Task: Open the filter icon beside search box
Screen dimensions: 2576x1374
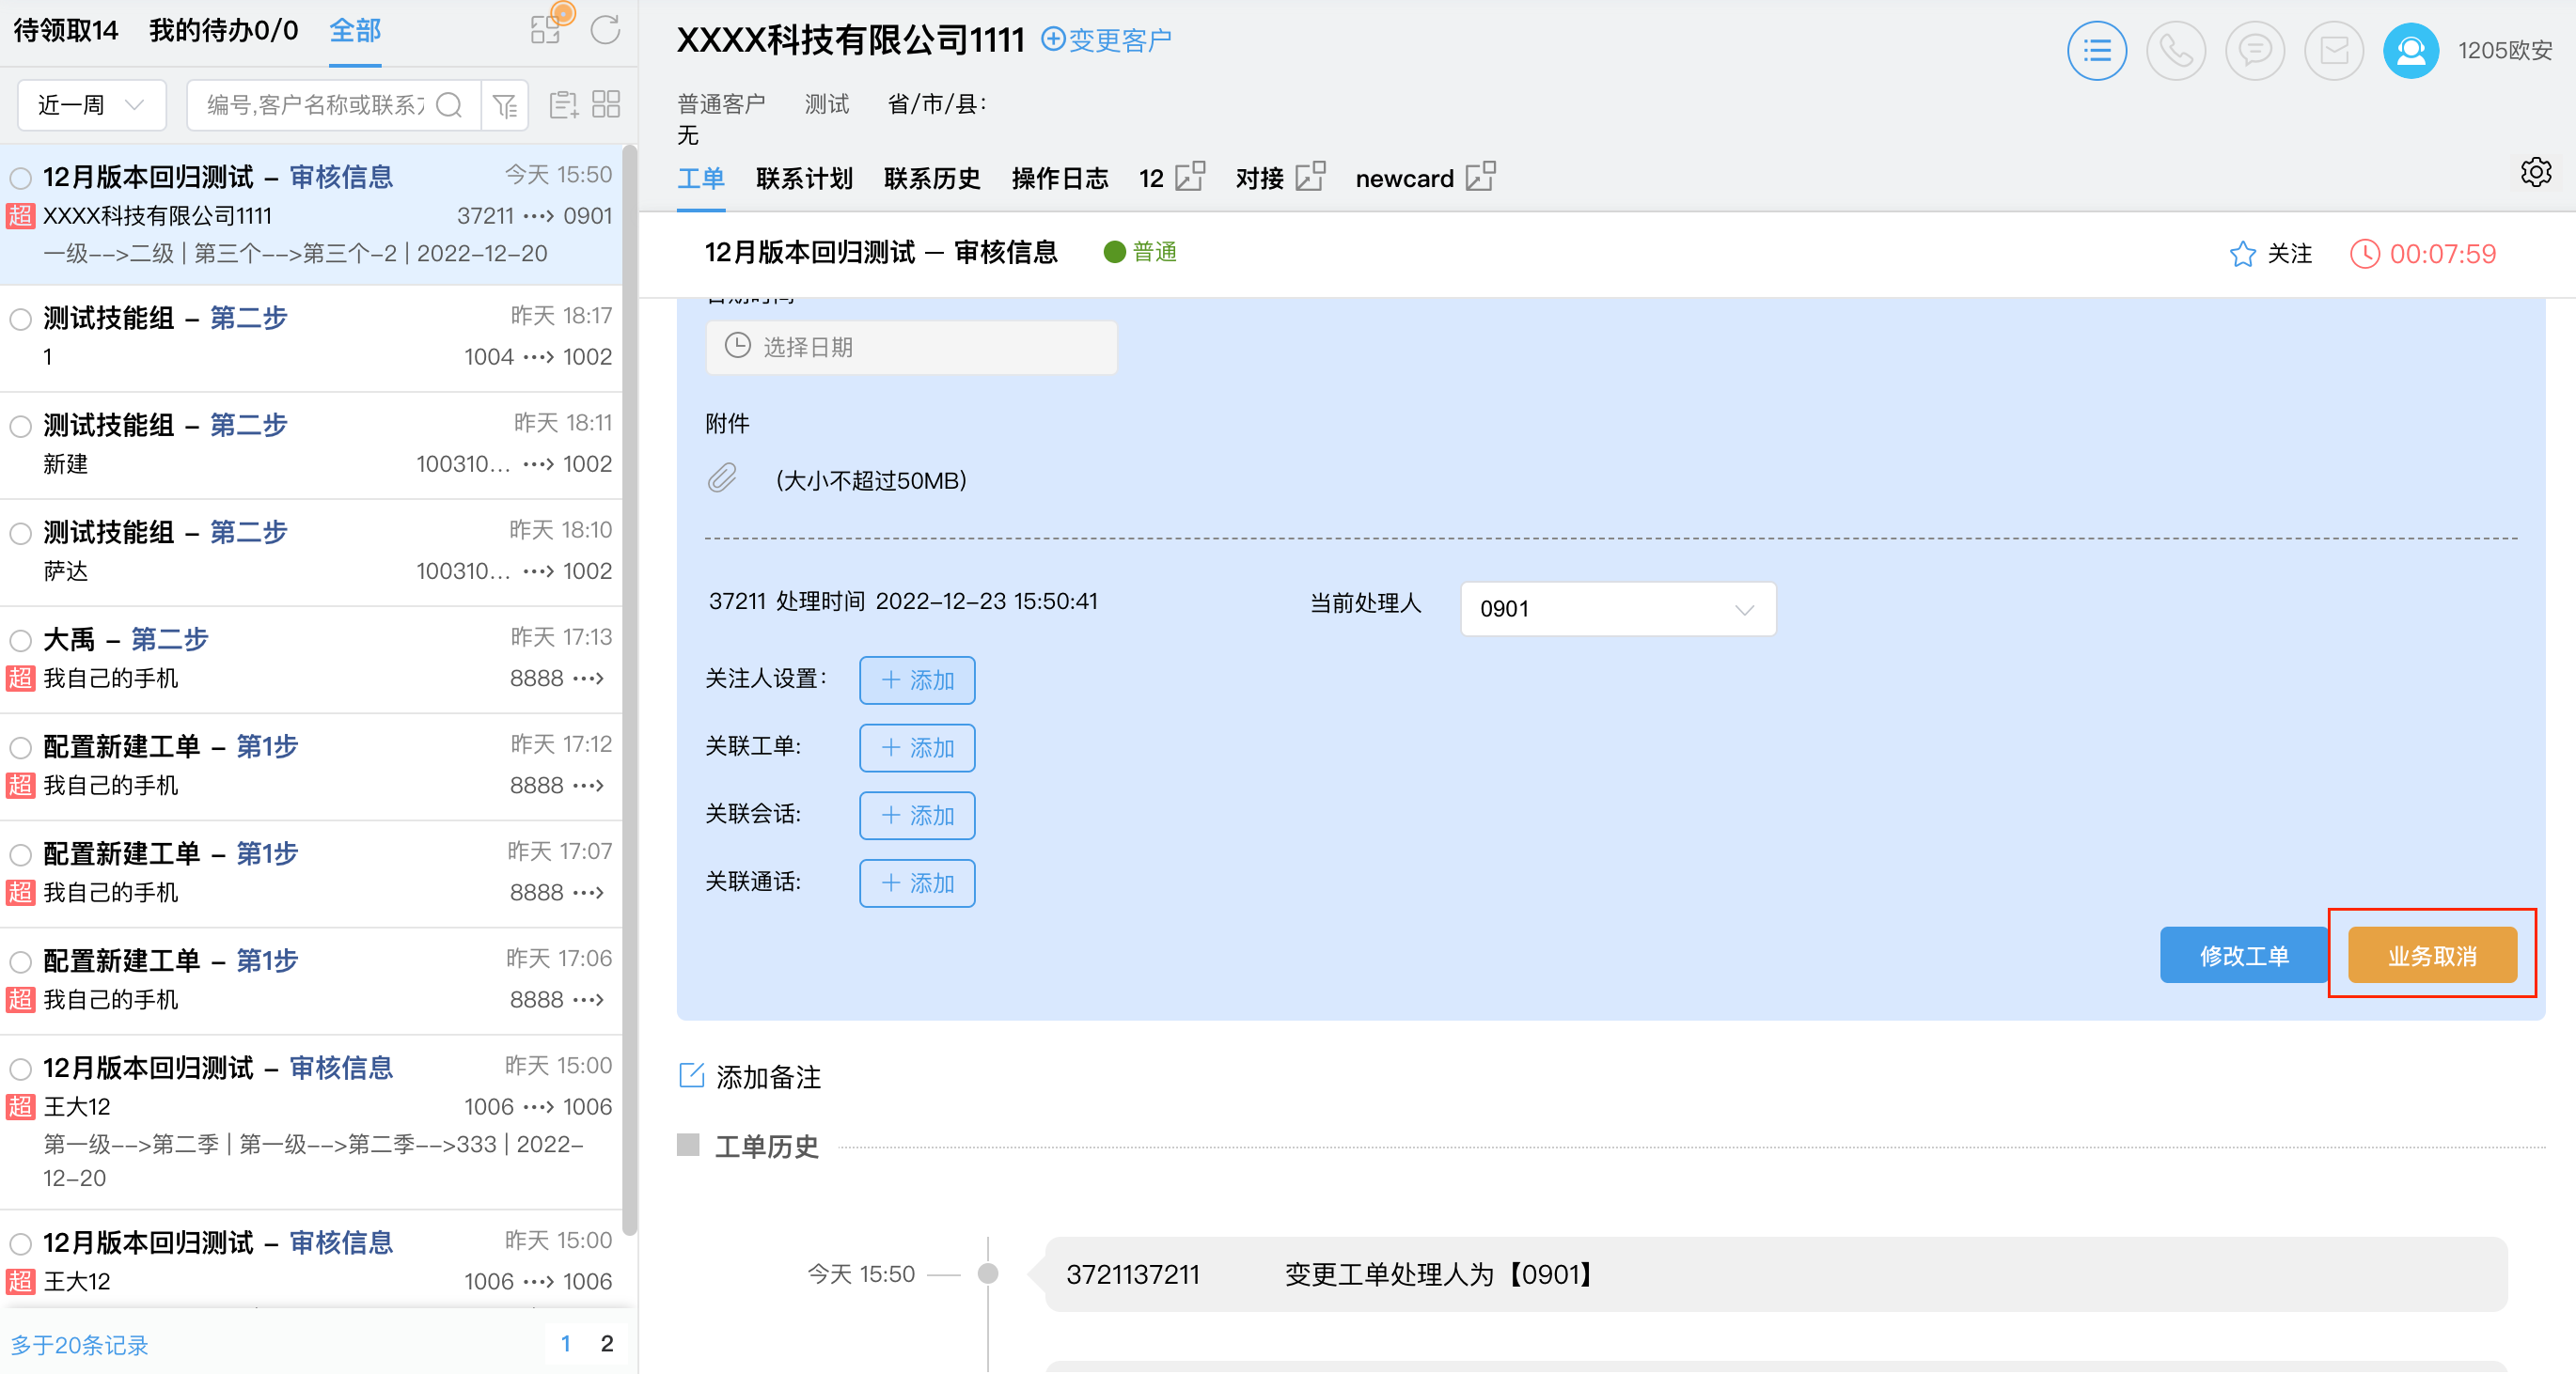Action: click(x=505, y=105)
